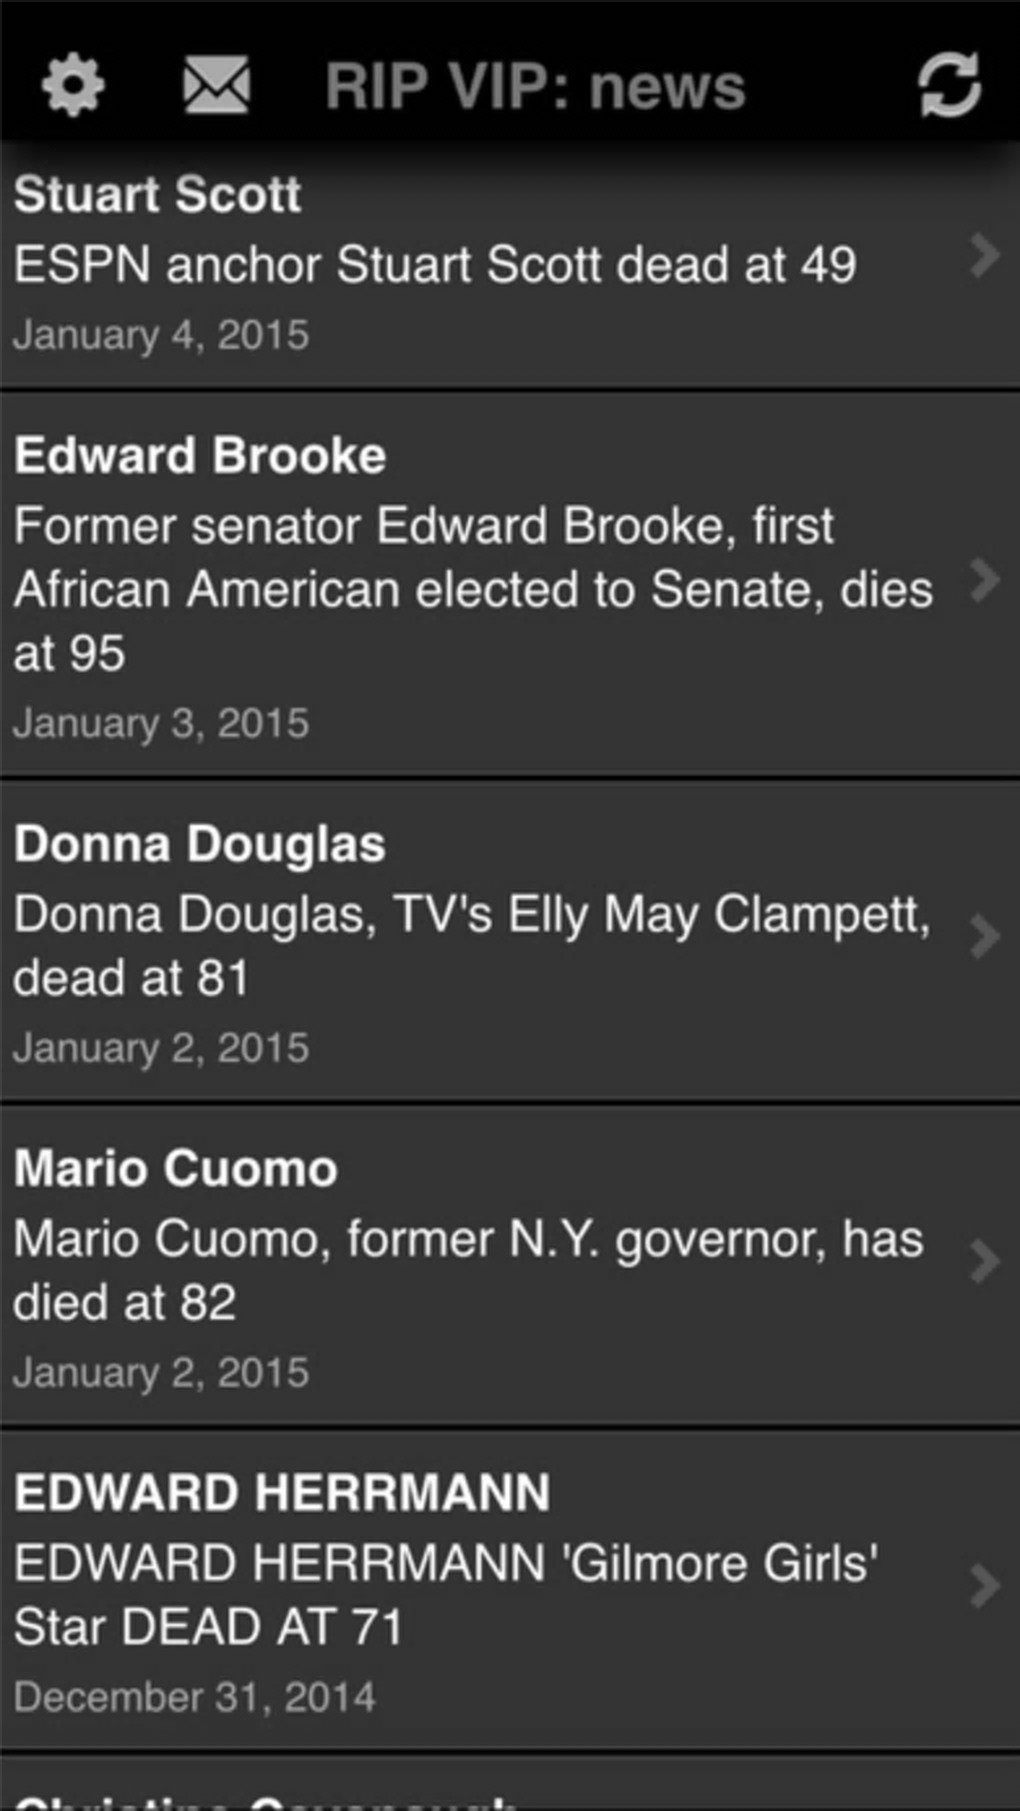Choose the Mario Cuomo name heading
Viewport: 1020px width, 1811px height.
coord(176,1168)
